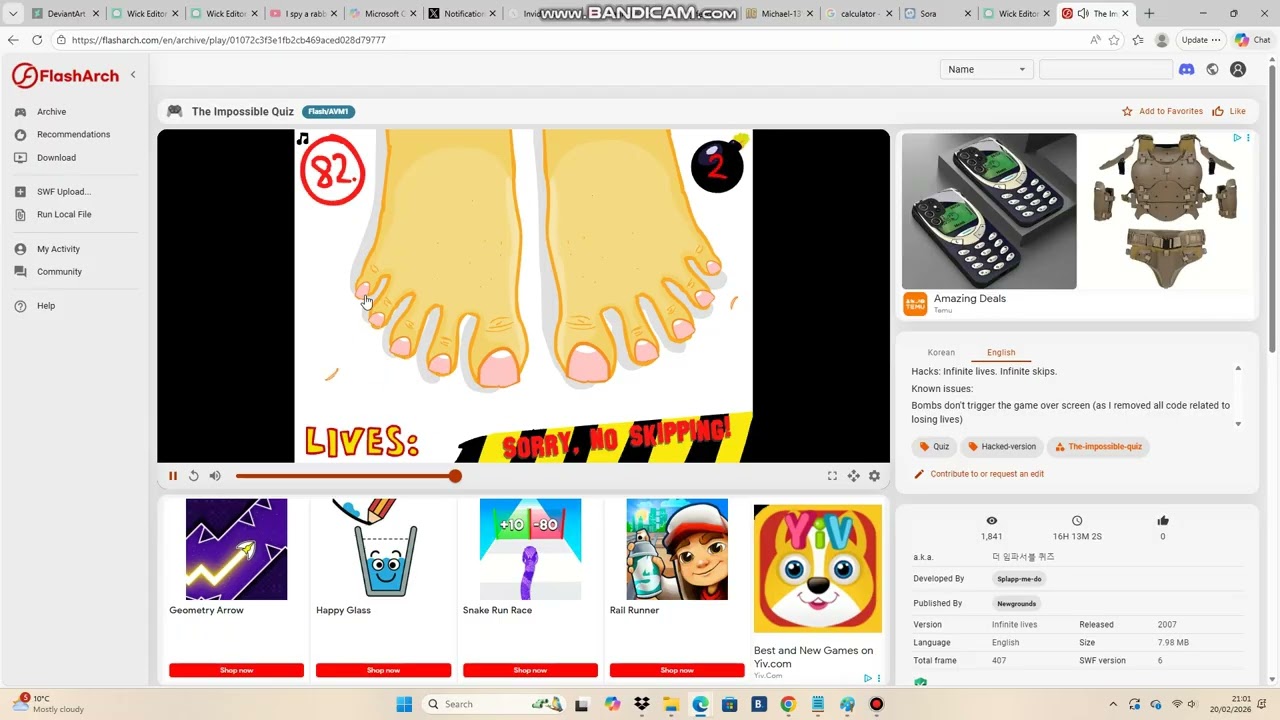Click Shop now under Geometry Arrow
The width and height of the screenshot is (1280, 720).
tap(236, 670)
